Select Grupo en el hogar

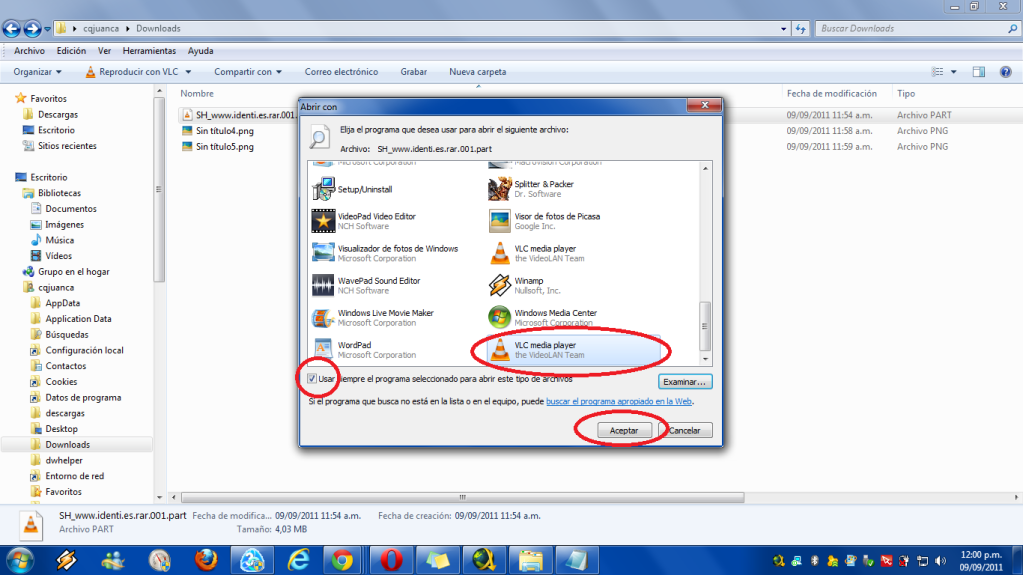[x=73, y=272]
